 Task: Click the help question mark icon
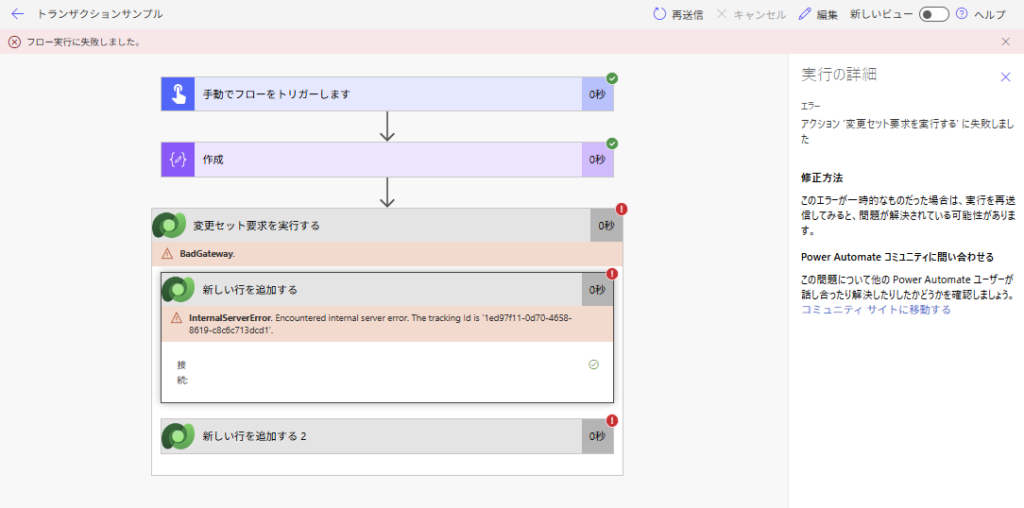click(962, 14)
